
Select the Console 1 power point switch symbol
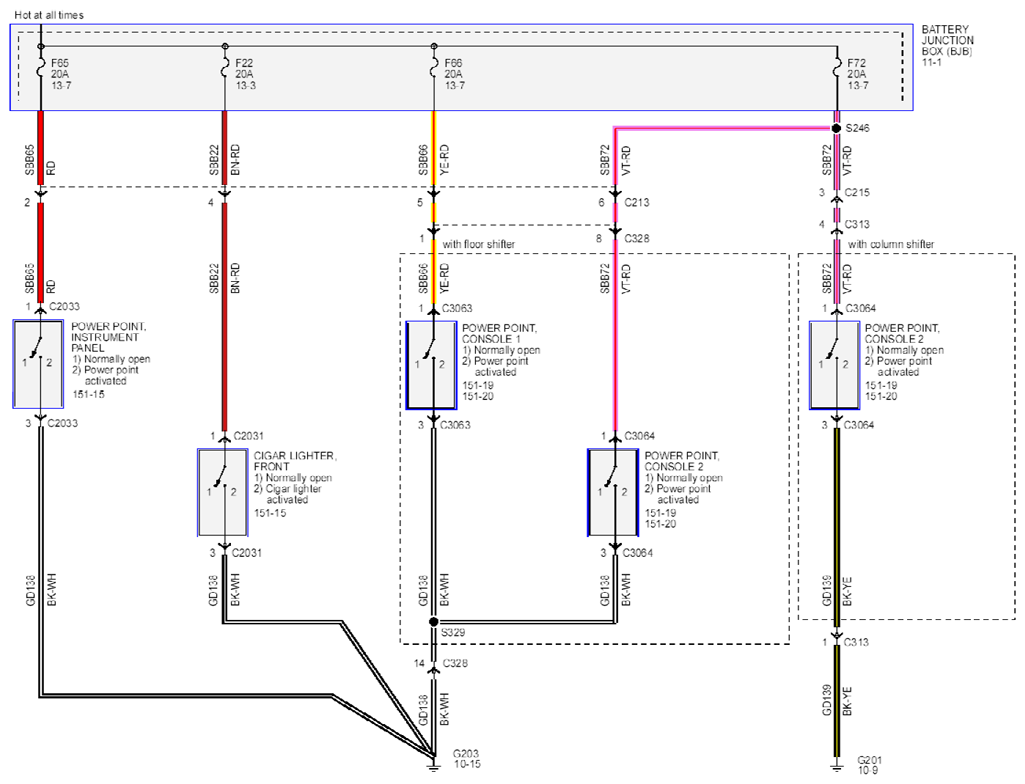[431, 366]
